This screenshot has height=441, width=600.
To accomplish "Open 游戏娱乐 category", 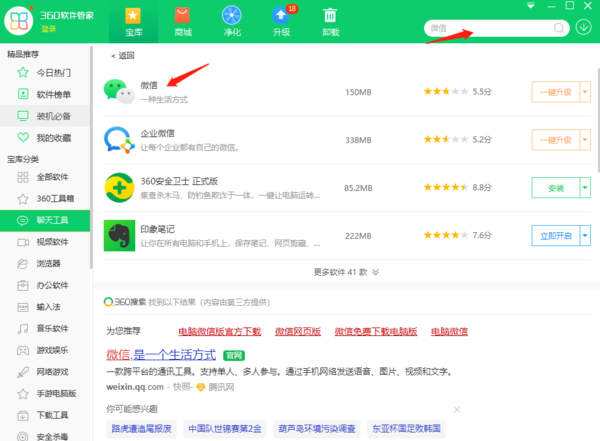I will 45,350.
